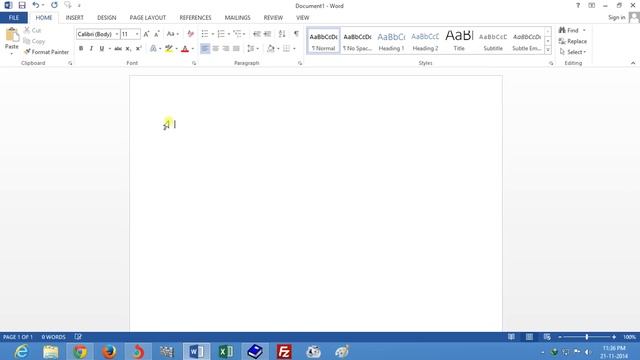Apply the Heading 1 style
640x360 pixels.
click(x=391, y=41)
